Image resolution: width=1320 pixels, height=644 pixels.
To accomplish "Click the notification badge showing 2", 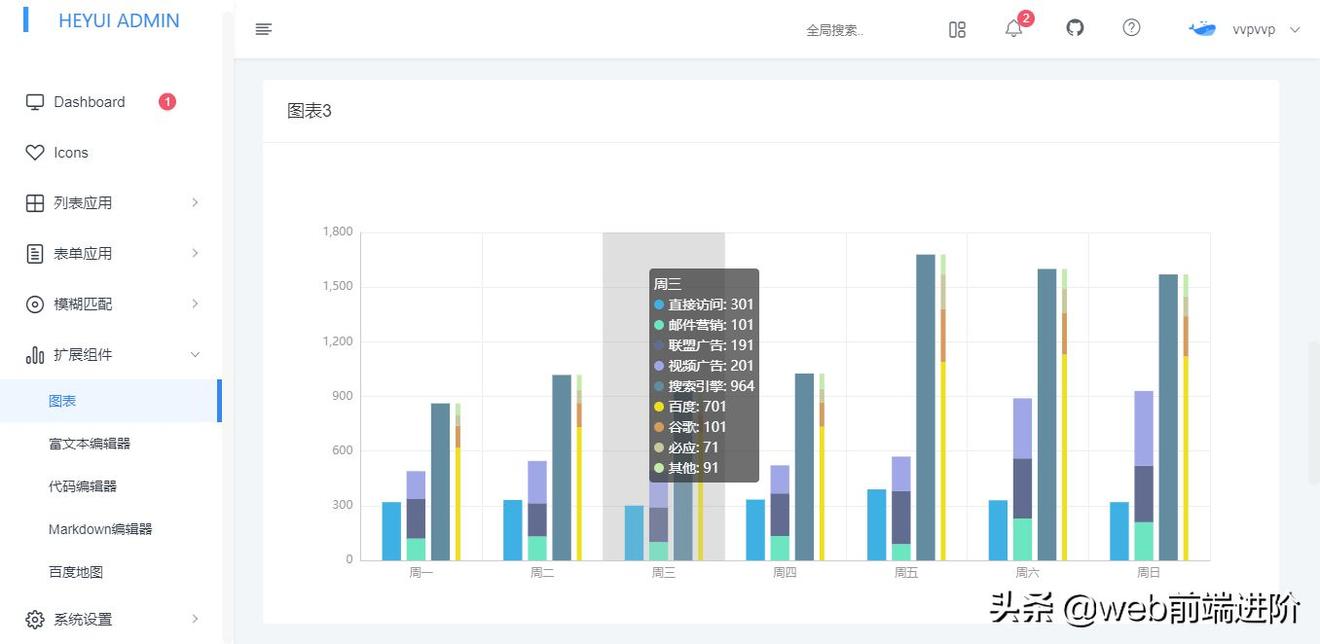I will [x=1025, y=17].
